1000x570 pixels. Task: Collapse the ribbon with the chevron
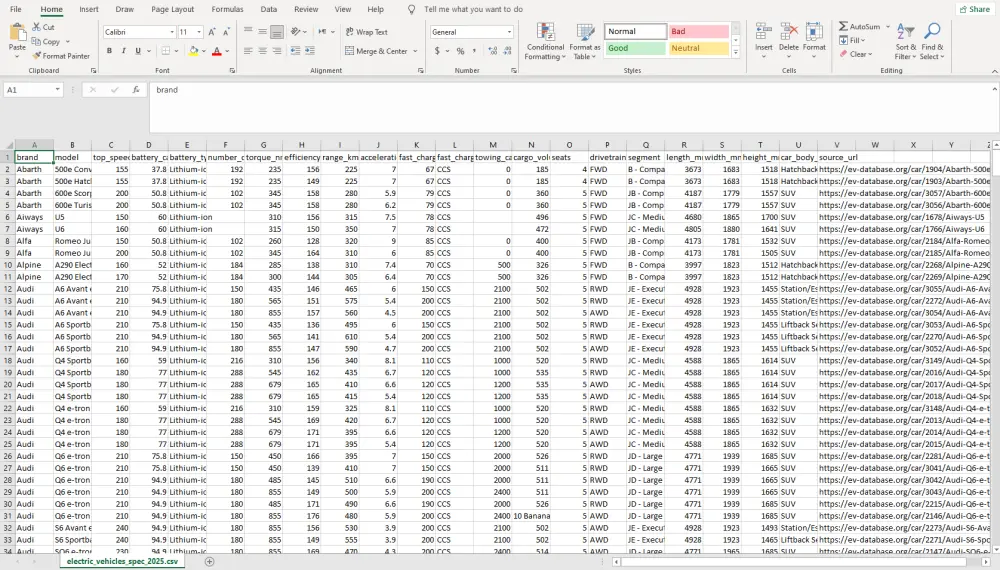(994, 71)
